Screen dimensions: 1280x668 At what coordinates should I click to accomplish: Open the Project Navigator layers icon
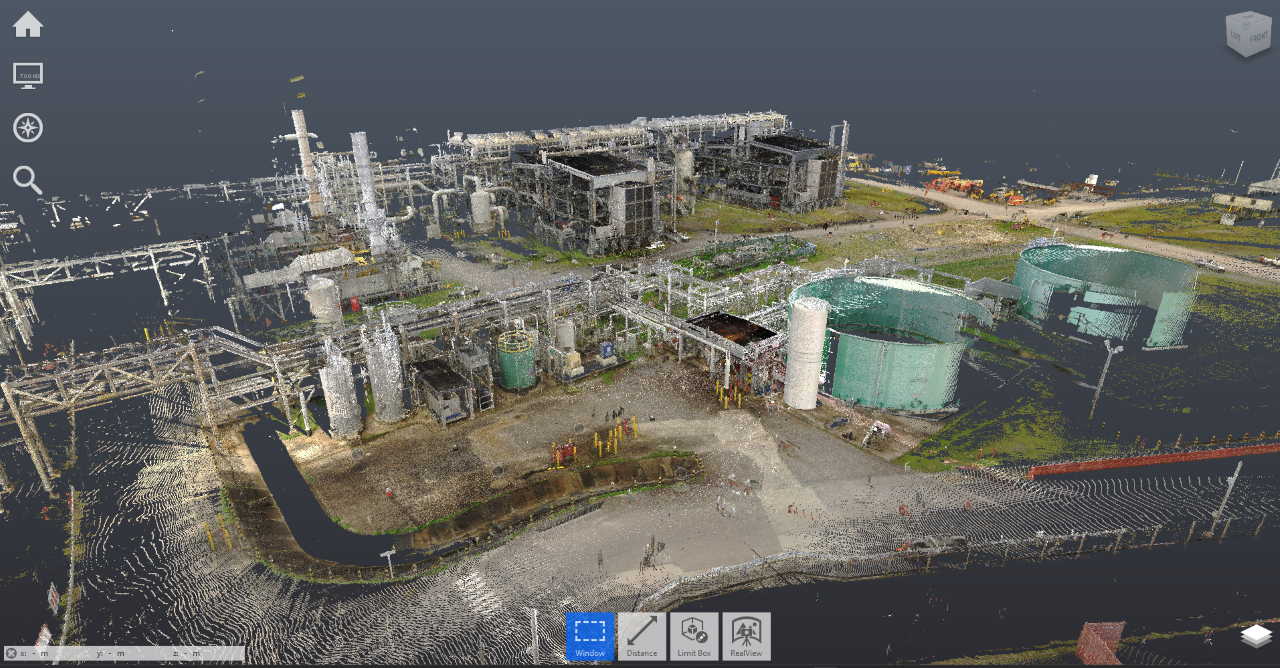(x=1256, y=636)
